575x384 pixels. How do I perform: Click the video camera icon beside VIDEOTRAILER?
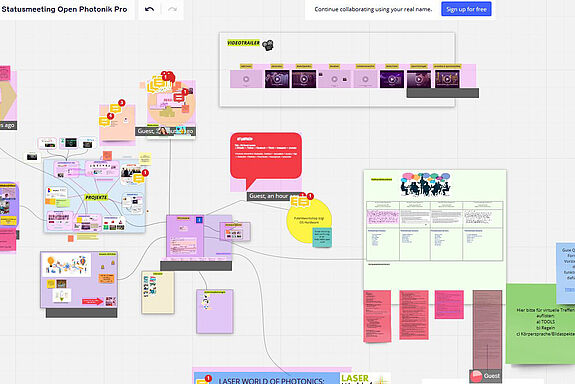pyautogui.click(x=268, y=45)
